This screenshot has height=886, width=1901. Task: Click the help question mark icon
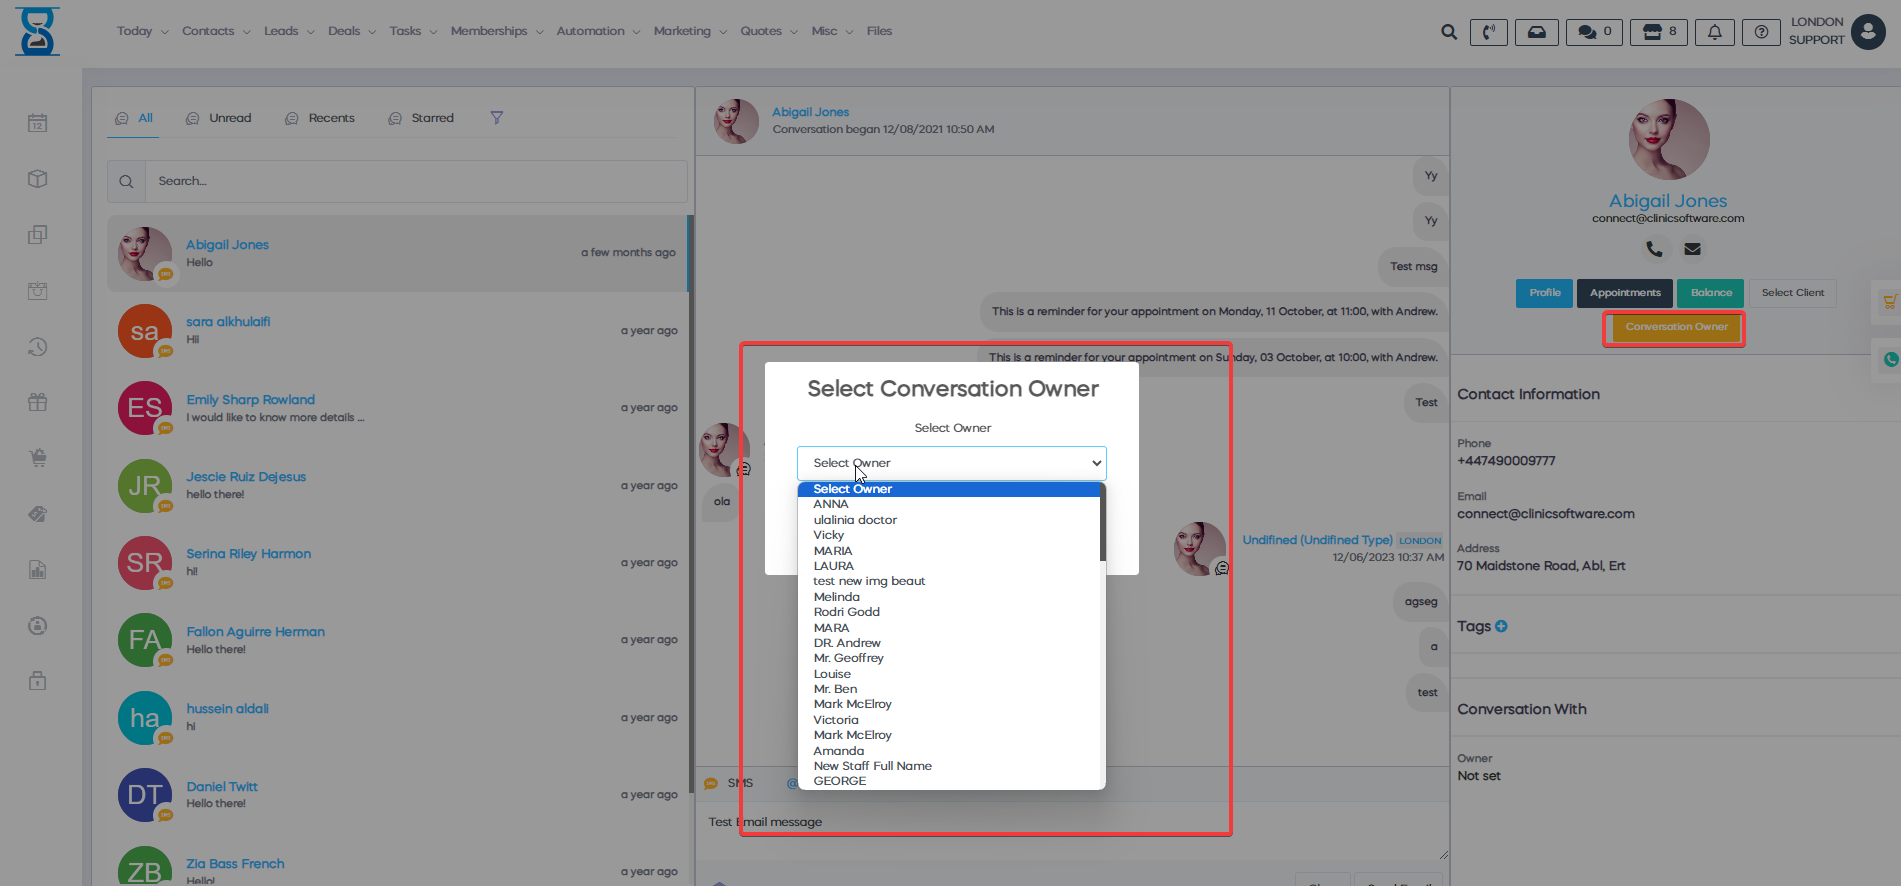tap(1761, 32)
